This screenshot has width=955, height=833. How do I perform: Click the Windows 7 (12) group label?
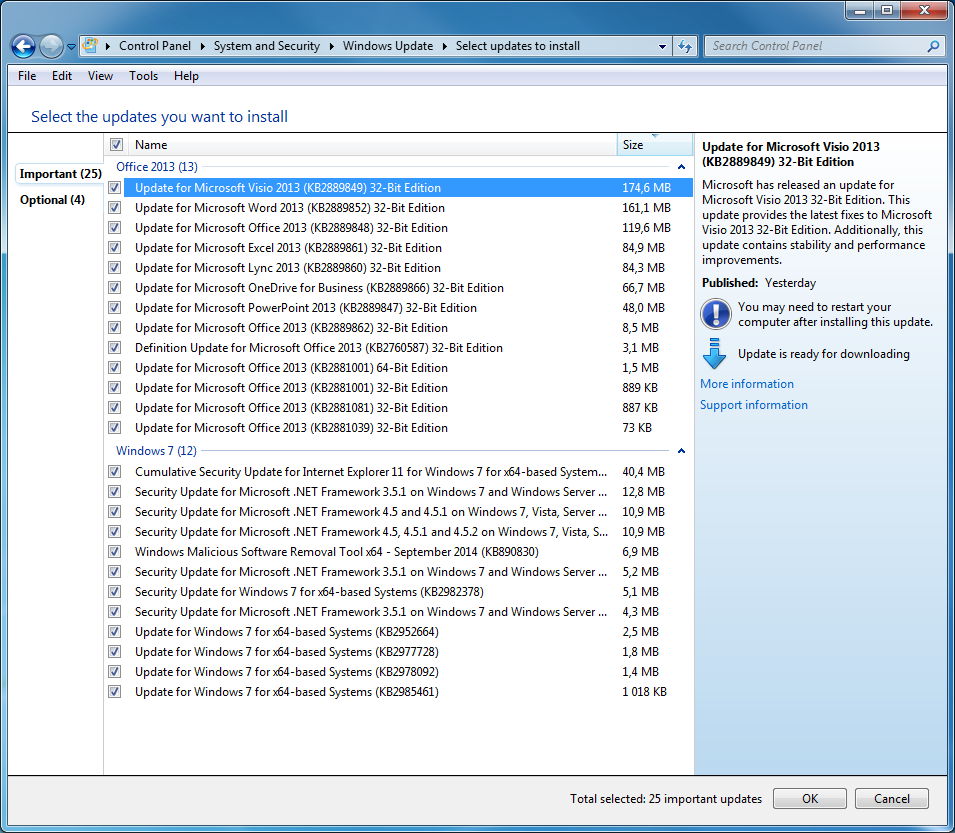click(156, 451)
